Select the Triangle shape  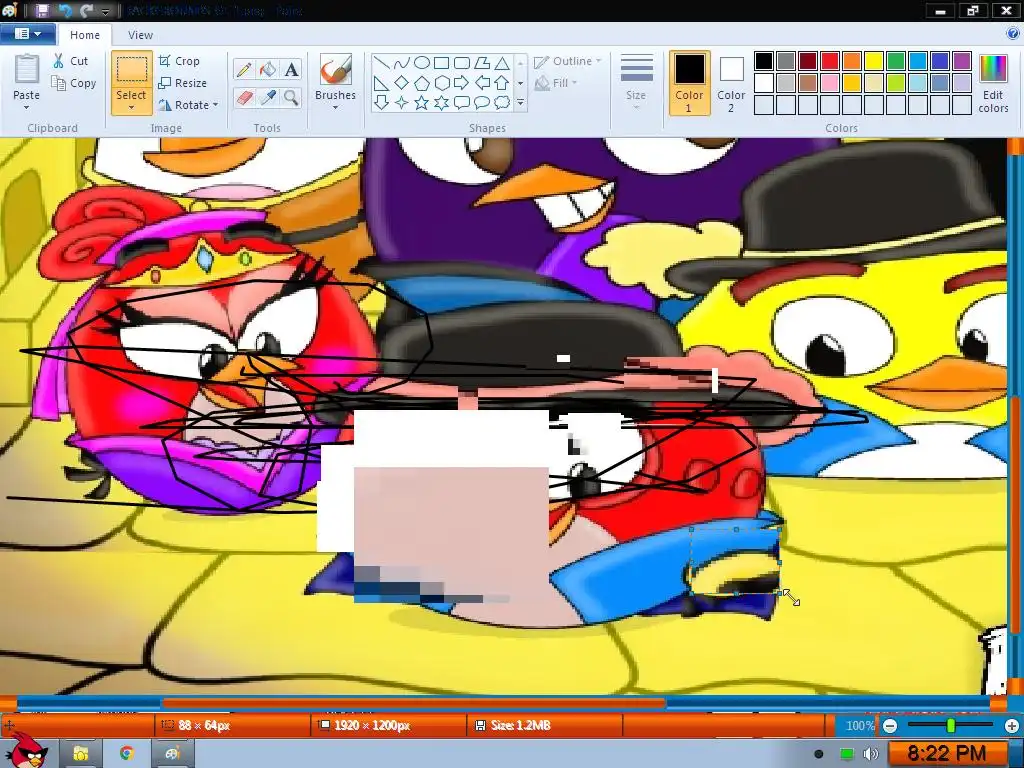pyautogui.click(x=502, y=63)
